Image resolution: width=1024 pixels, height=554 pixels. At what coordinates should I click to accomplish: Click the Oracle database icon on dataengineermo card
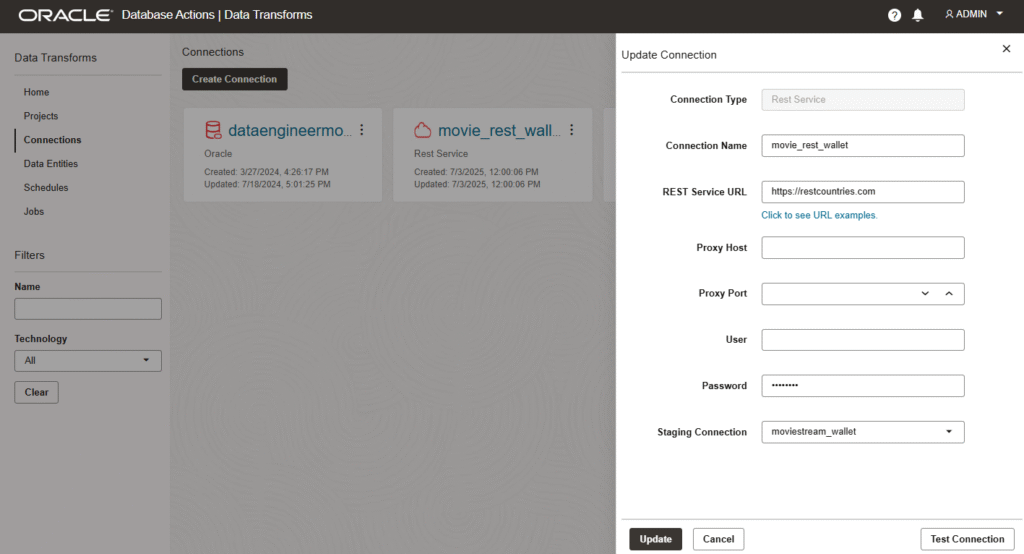[x=213, y=130]
